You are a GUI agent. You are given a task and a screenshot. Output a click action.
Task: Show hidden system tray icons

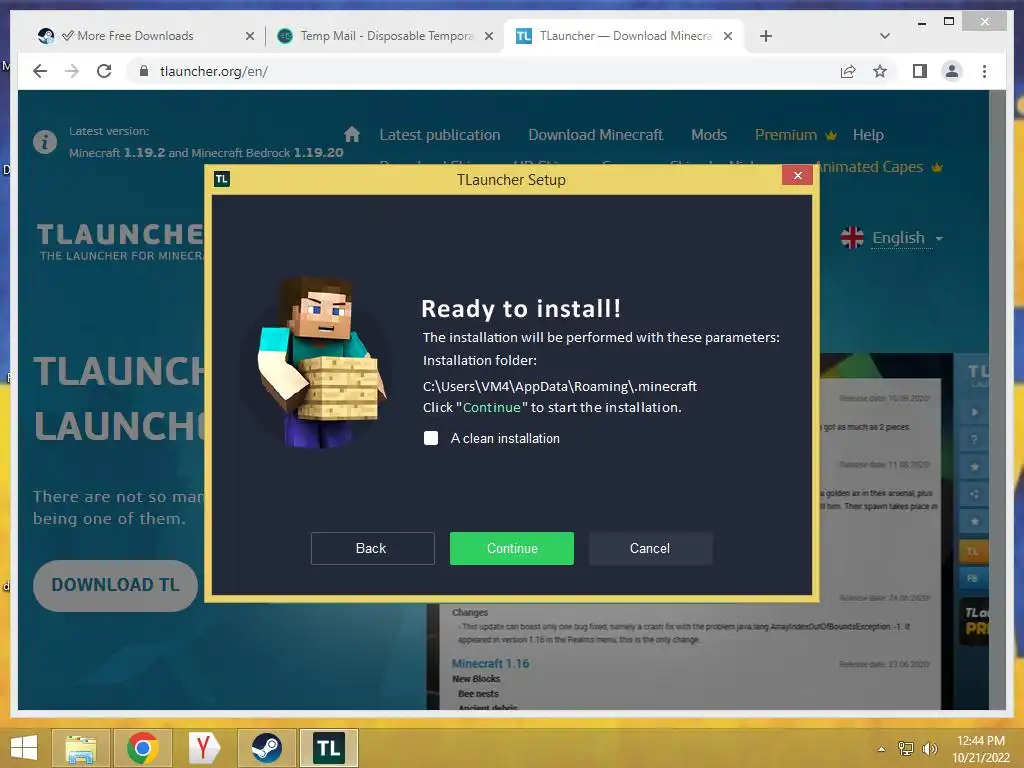[x=881, y=748]
